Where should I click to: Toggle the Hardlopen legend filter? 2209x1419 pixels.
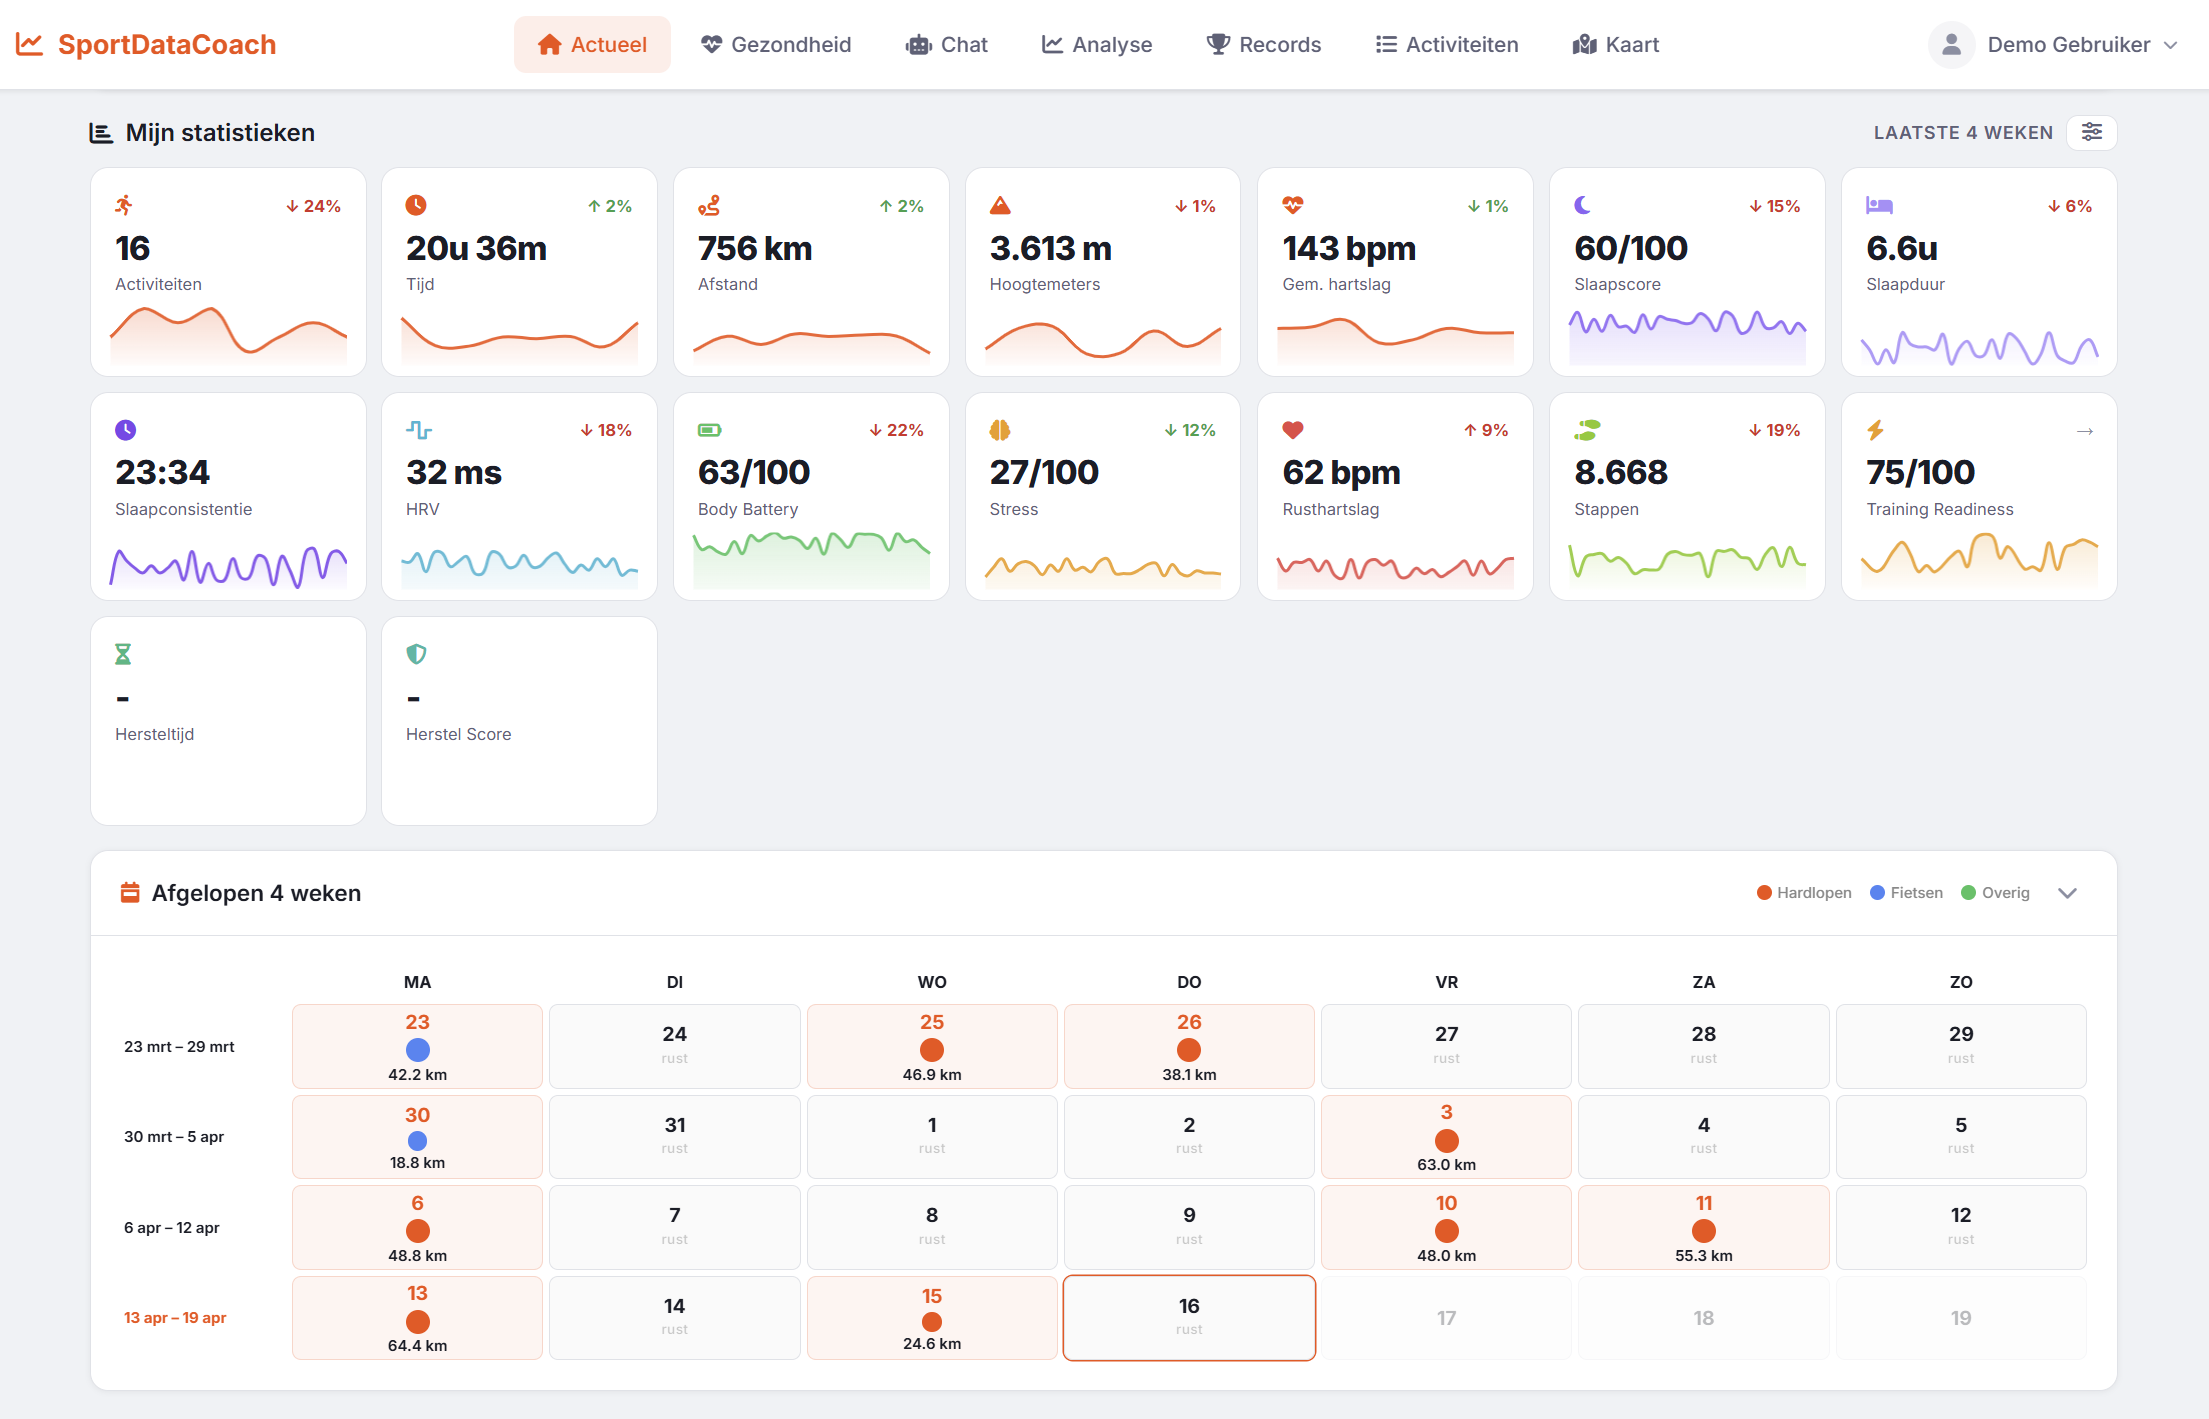click(1804, 893)
